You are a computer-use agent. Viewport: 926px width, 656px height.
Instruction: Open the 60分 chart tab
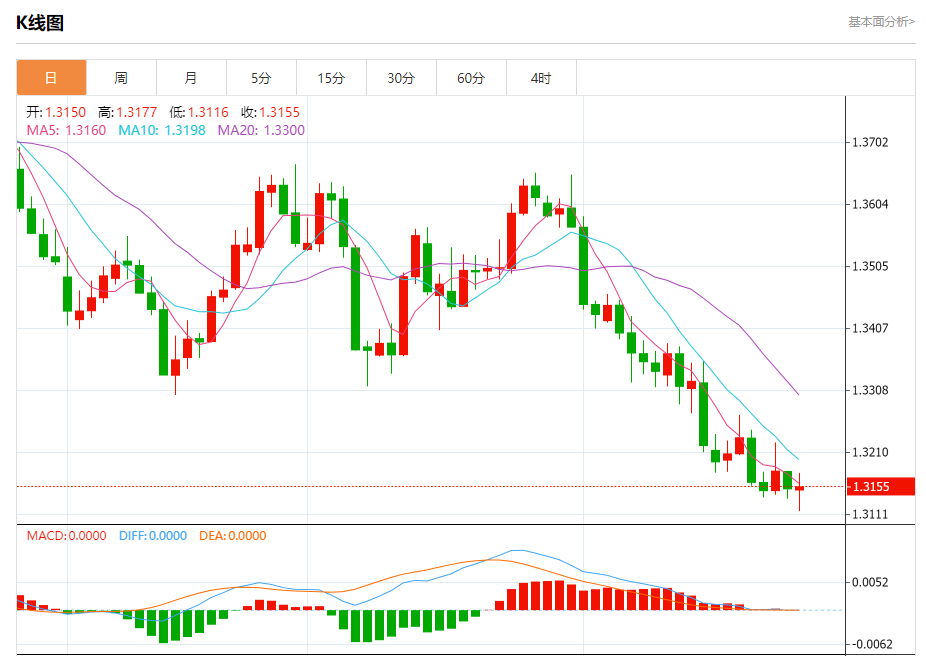471,77
